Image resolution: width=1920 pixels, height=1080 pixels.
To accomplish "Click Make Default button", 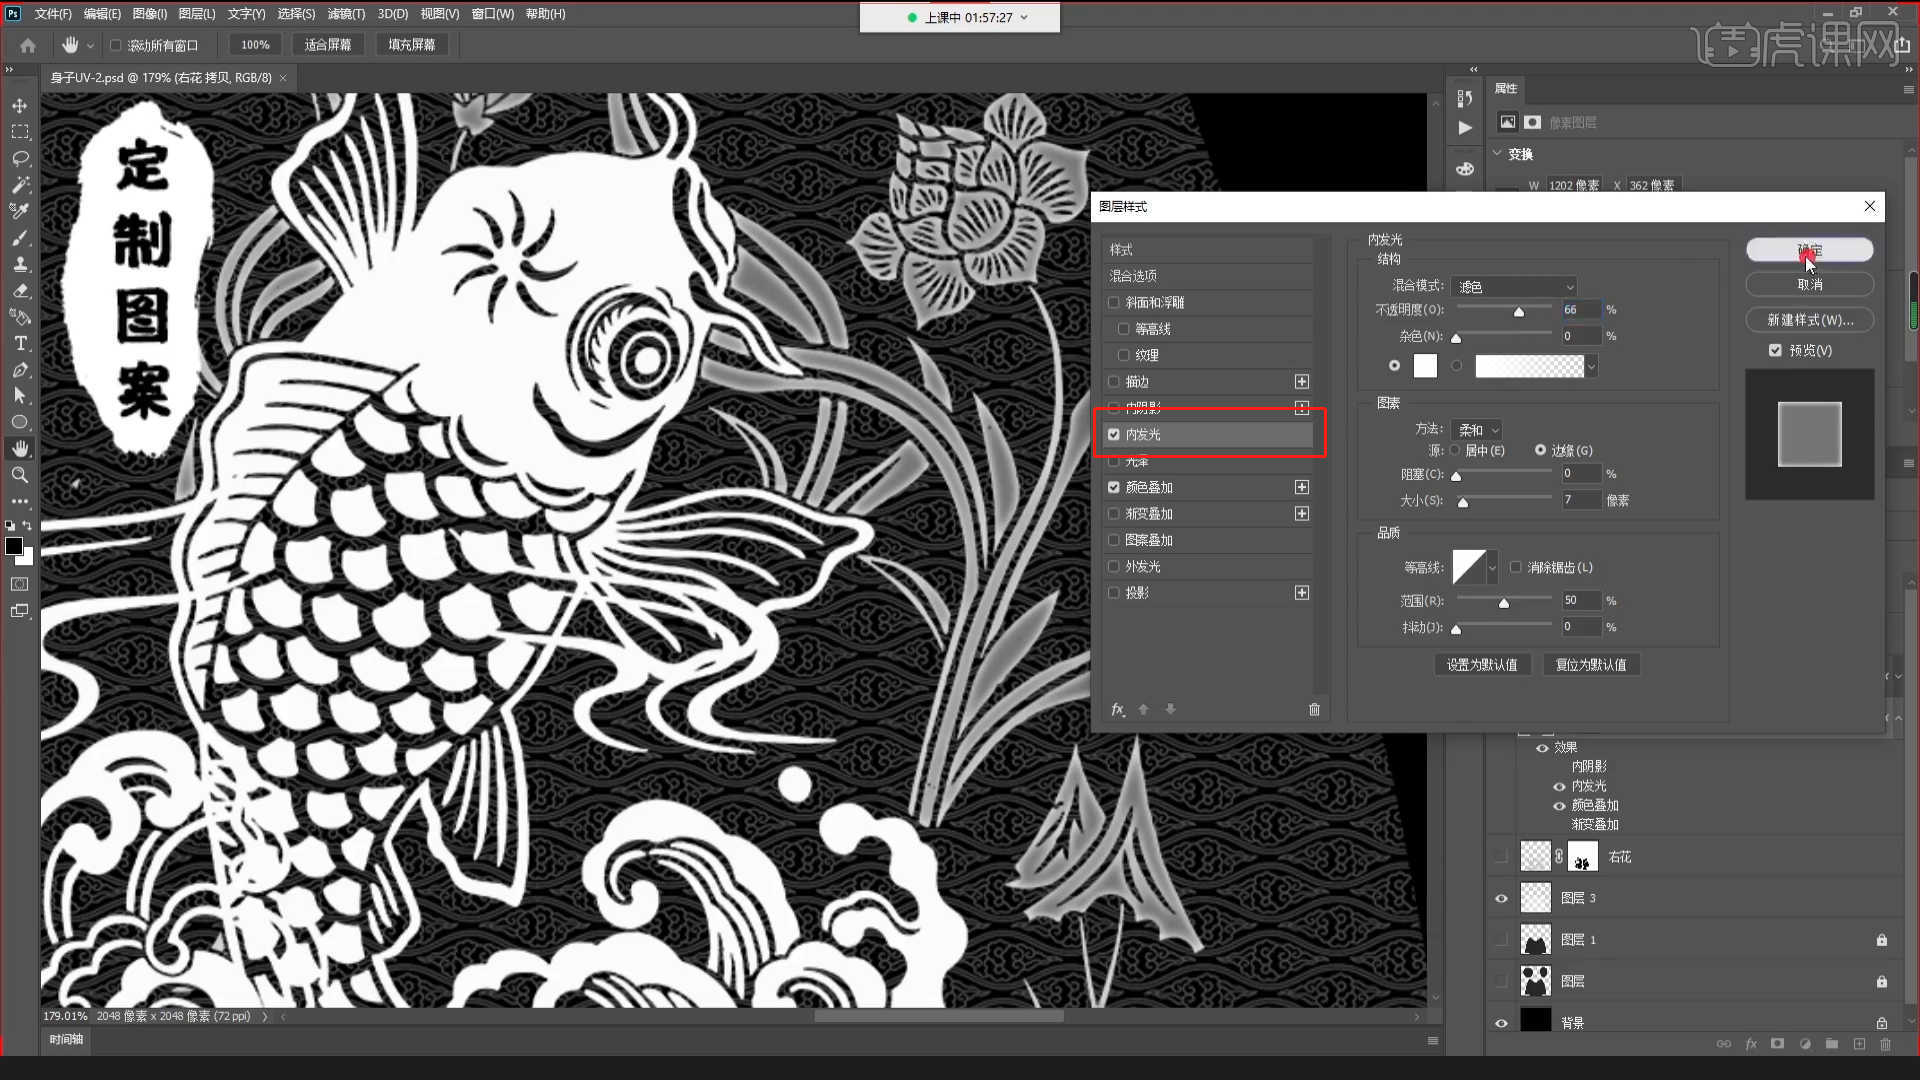I will tap(1481, 665).
